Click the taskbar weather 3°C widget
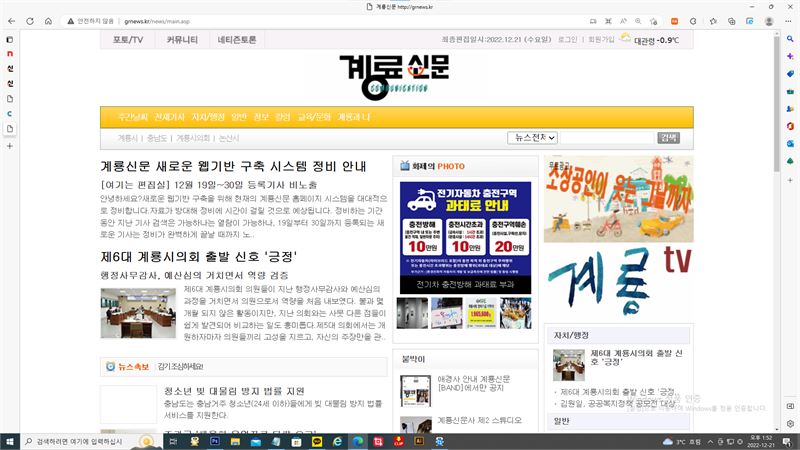 682,442
